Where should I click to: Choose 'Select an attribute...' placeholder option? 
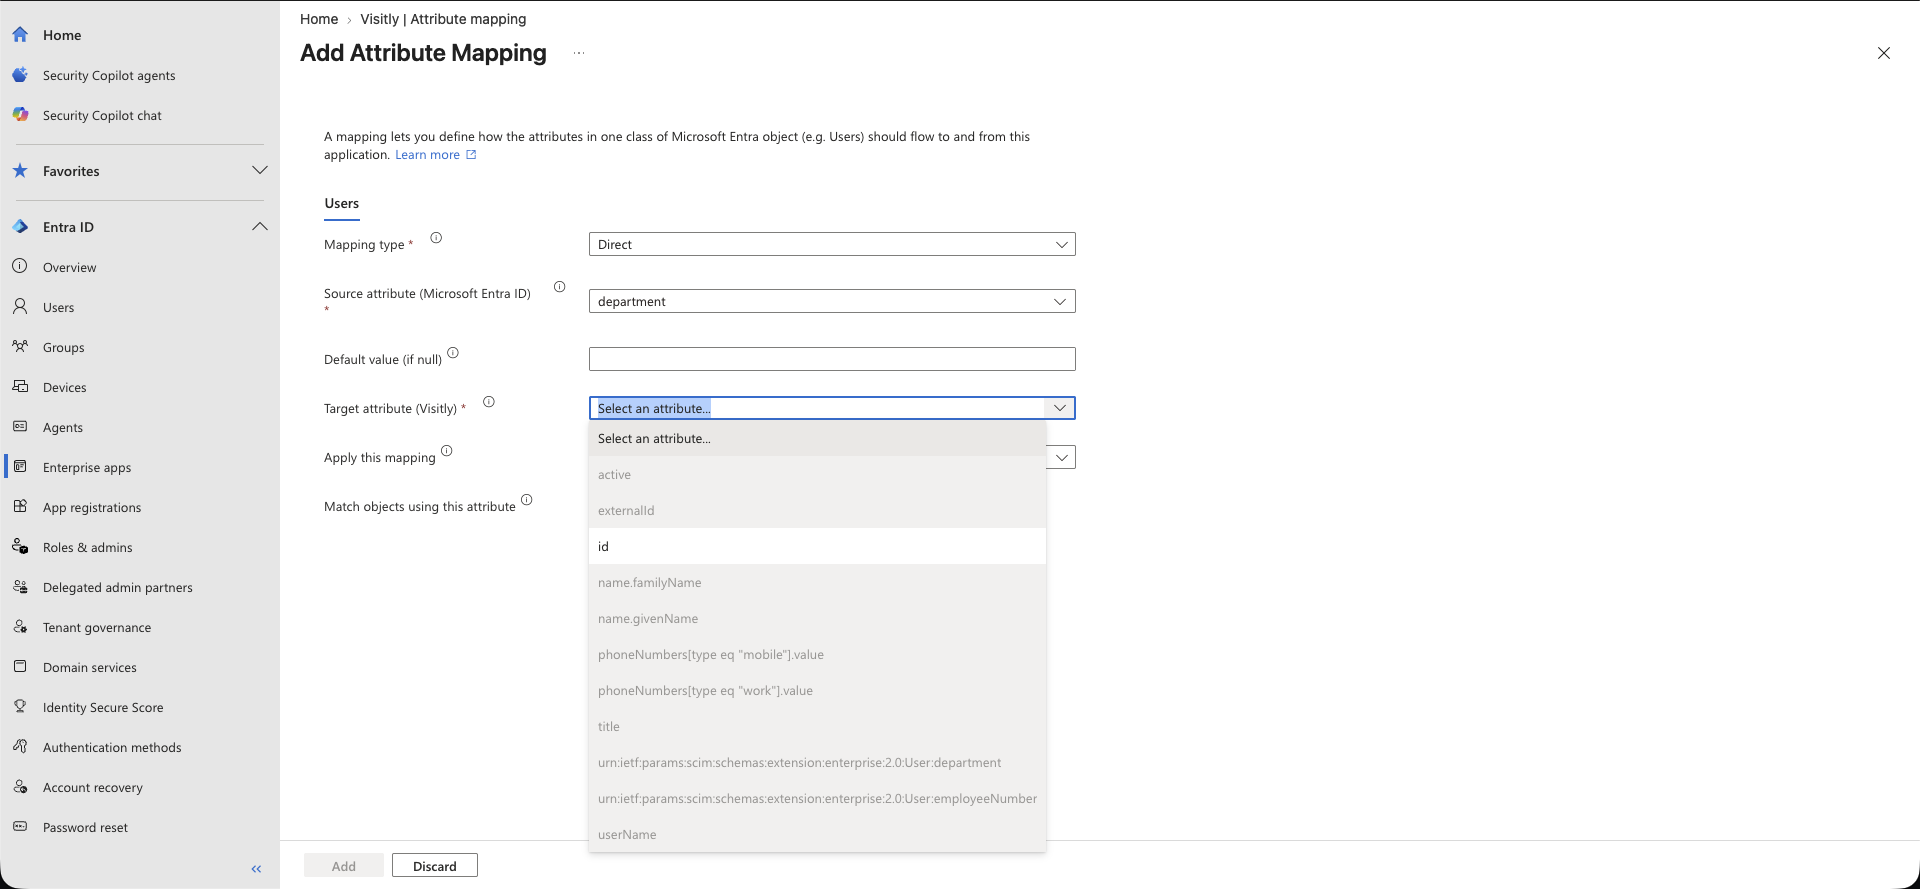tap(817, 438)
